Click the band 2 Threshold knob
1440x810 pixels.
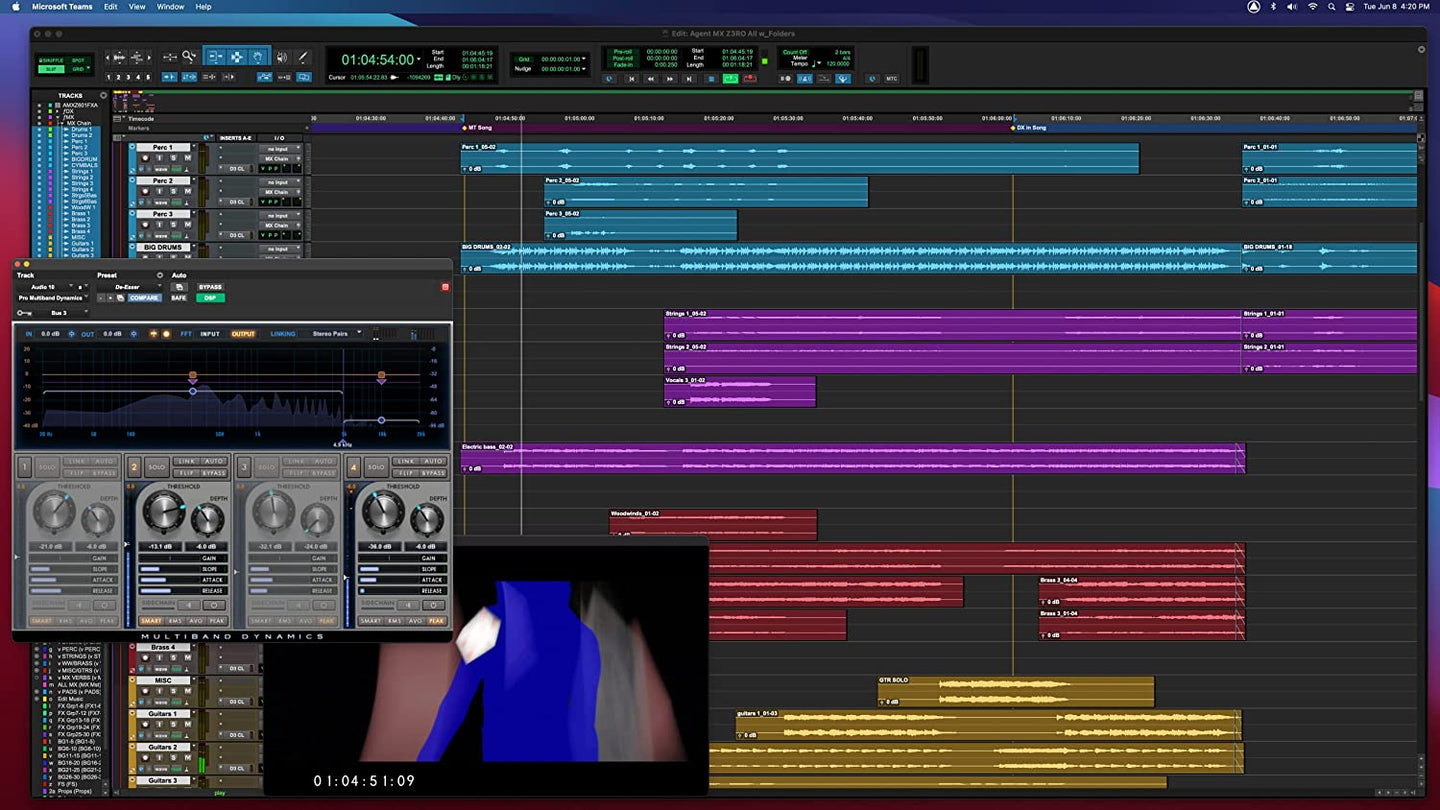point(161,512)
